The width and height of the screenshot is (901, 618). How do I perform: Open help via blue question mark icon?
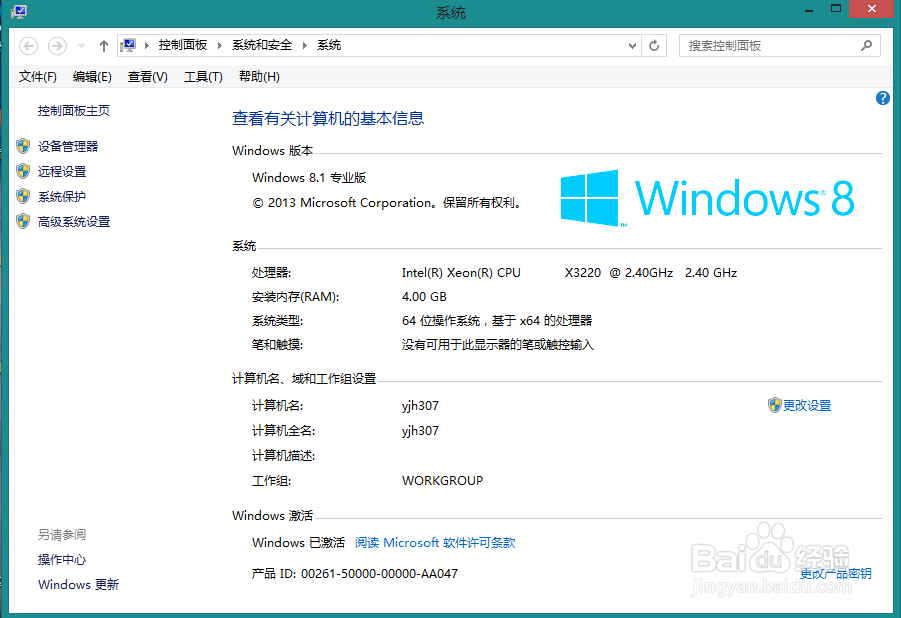883,98
